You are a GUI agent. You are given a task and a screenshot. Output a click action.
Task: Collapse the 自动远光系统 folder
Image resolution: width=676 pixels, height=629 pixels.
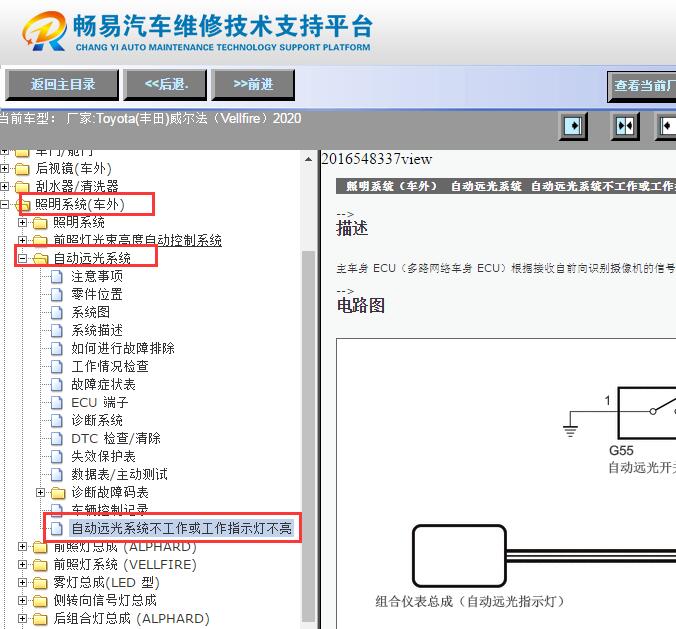click(22, 258)
